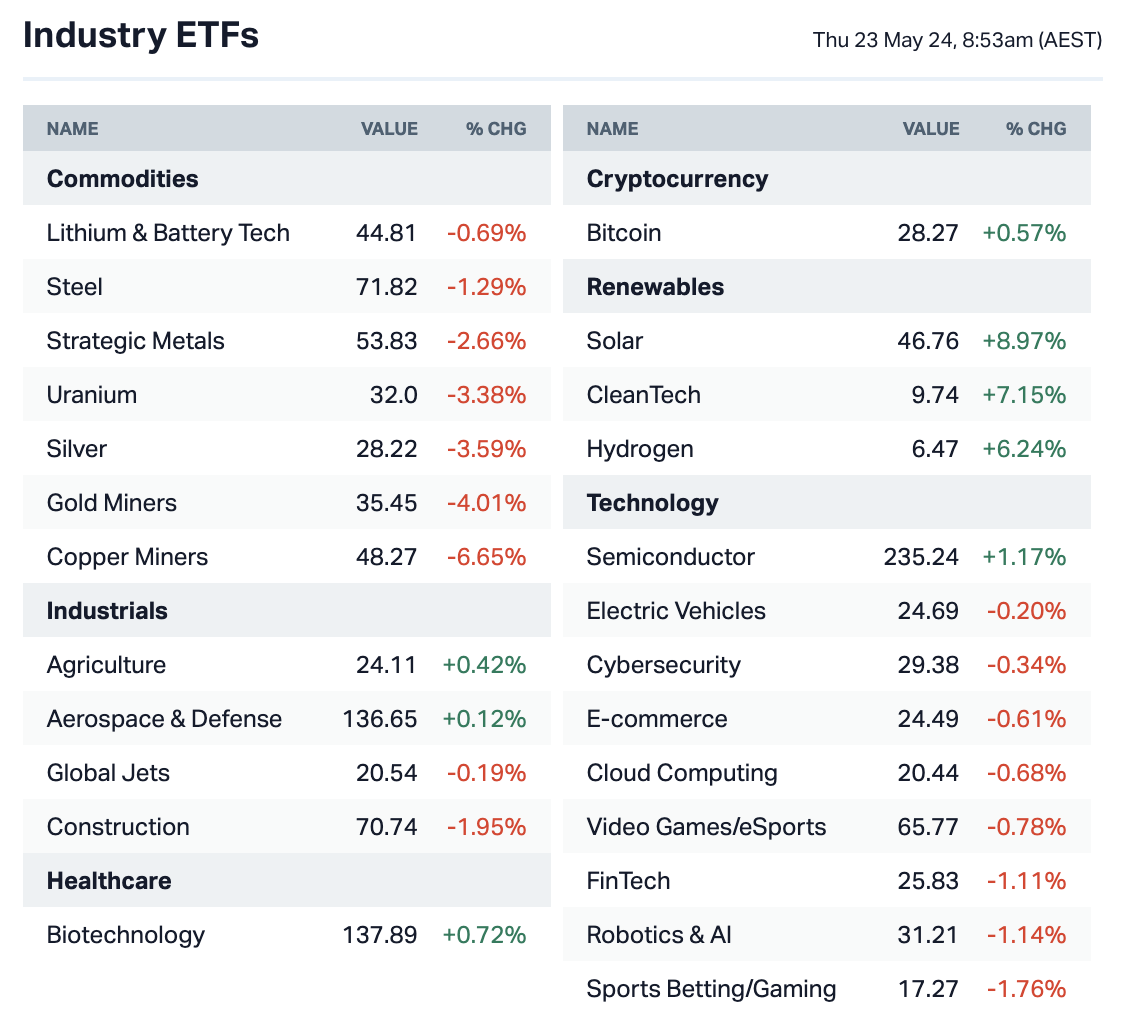The height and width of the screenshot is (1032, 1128).
Task: Click the Semiconductor ETF link
Action: click(670, 557)
